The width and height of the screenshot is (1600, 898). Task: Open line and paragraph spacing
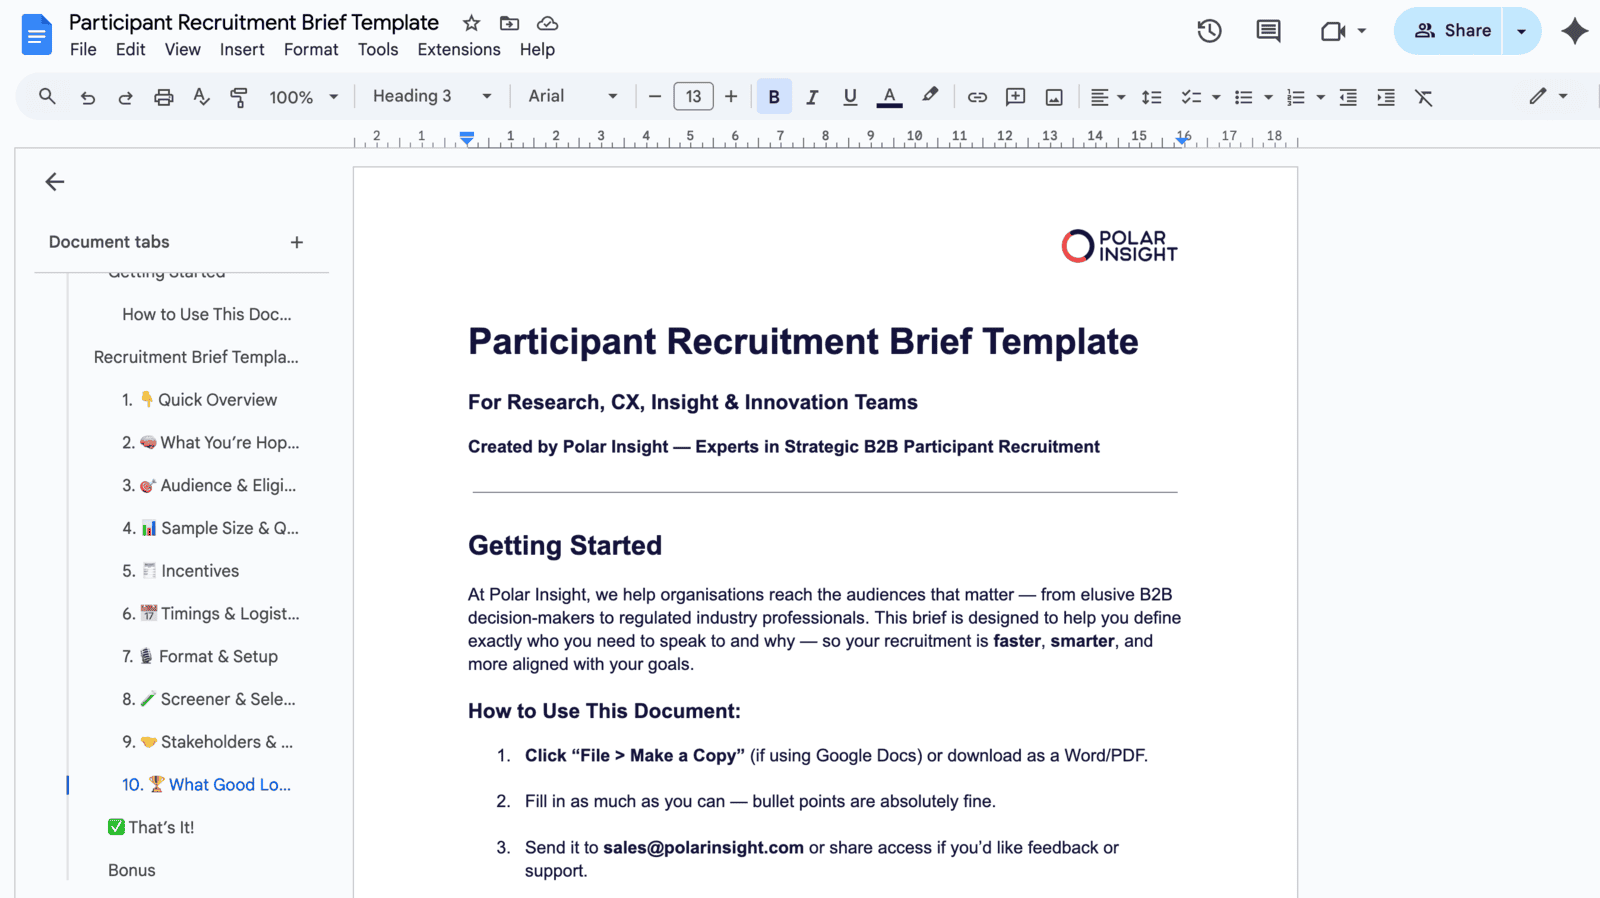click(1151, 97)
